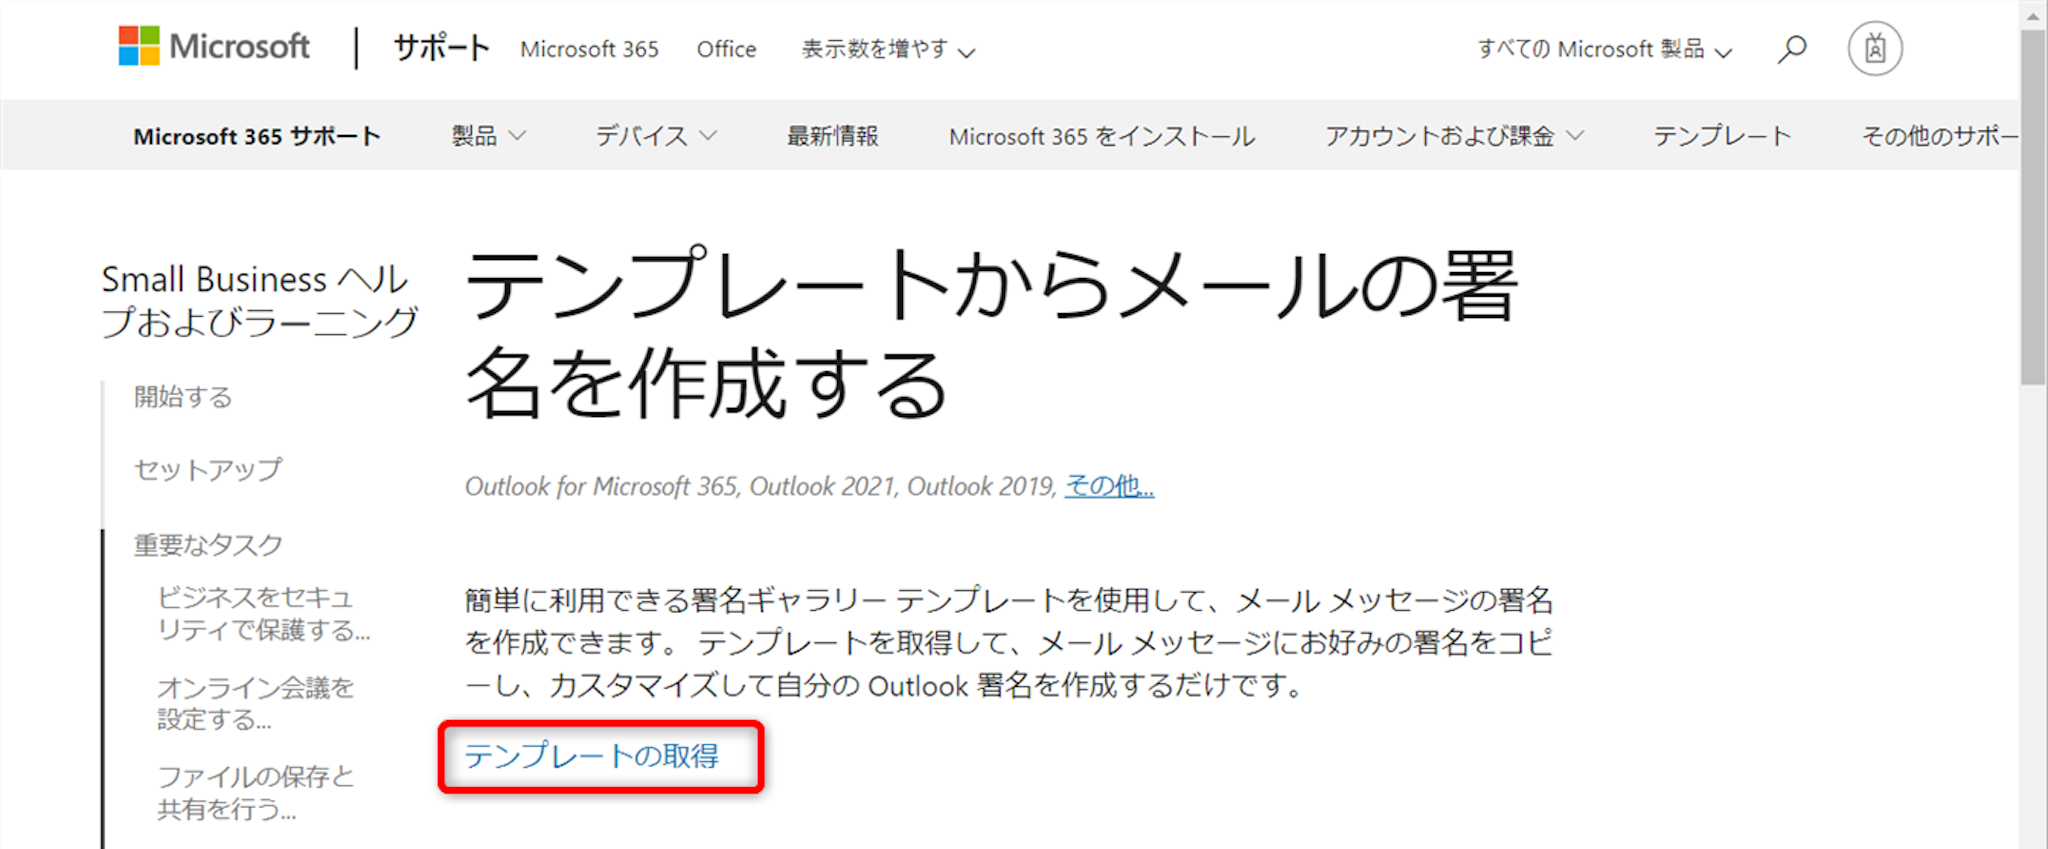Click the page title テンプレートからメールの署名を作成する
2048x849 pixels.
pyautogui.click(x=991, y=334)
